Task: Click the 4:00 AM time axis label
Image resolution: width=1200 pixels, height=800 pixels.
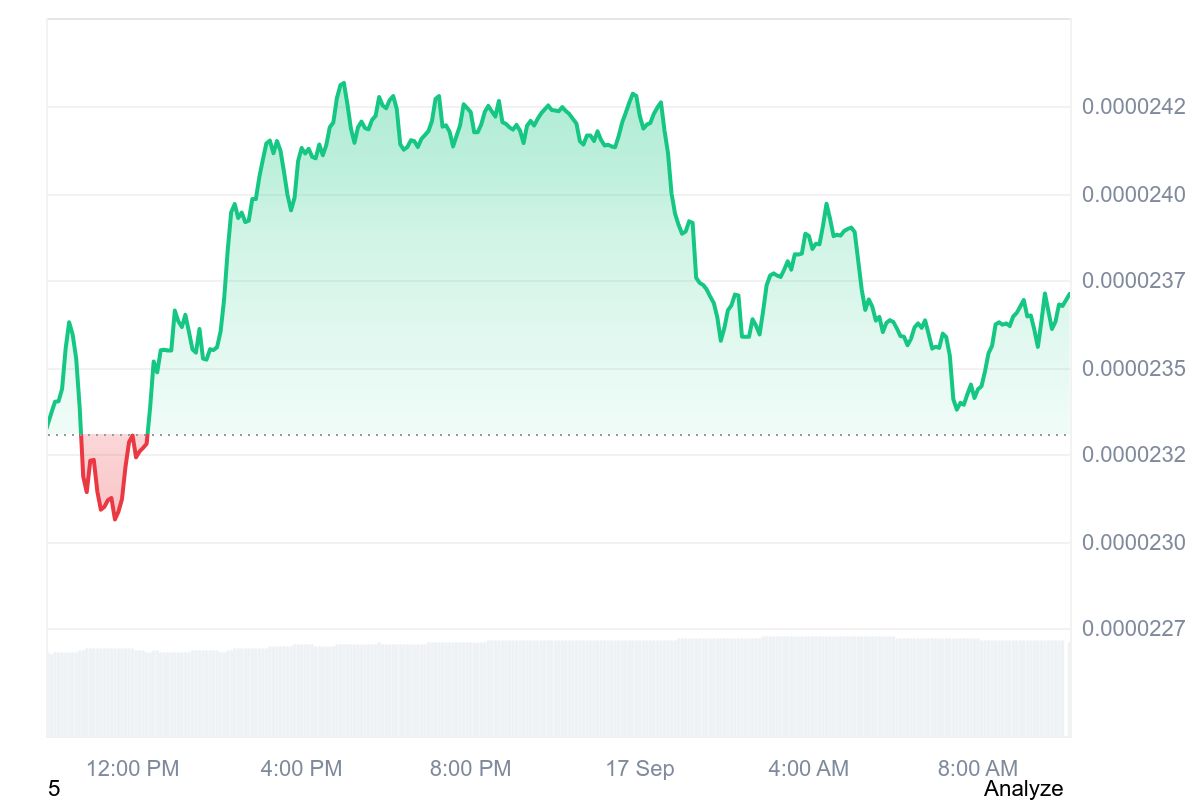Action: 808,768
